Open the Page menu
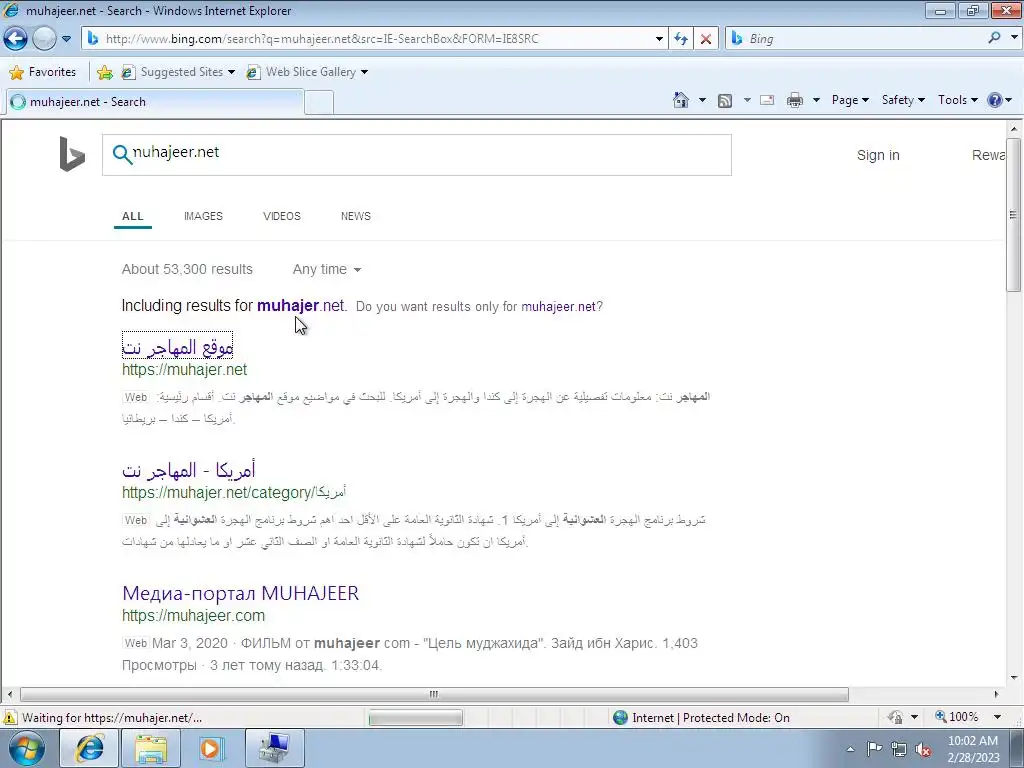 (x=850, y=100)
